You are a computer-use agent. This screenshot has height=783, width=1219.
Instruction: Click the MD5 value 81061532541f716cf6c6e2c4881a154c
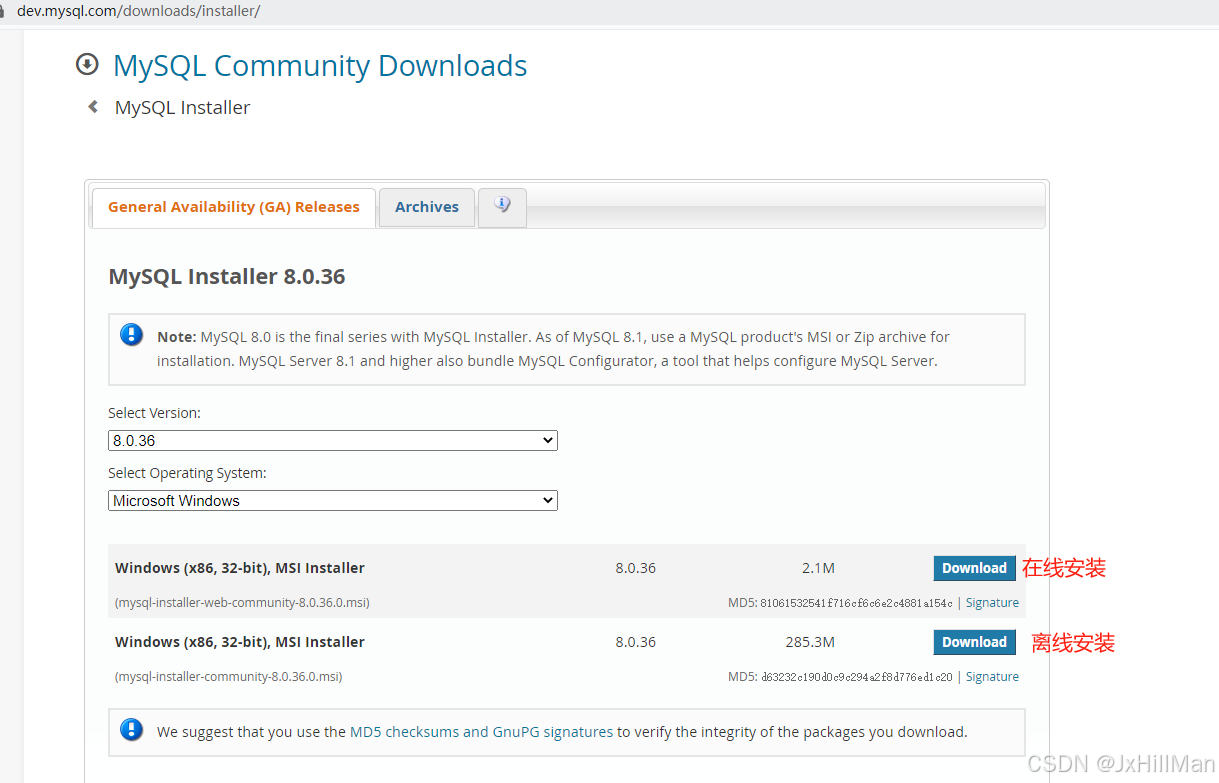click(857, 603)
